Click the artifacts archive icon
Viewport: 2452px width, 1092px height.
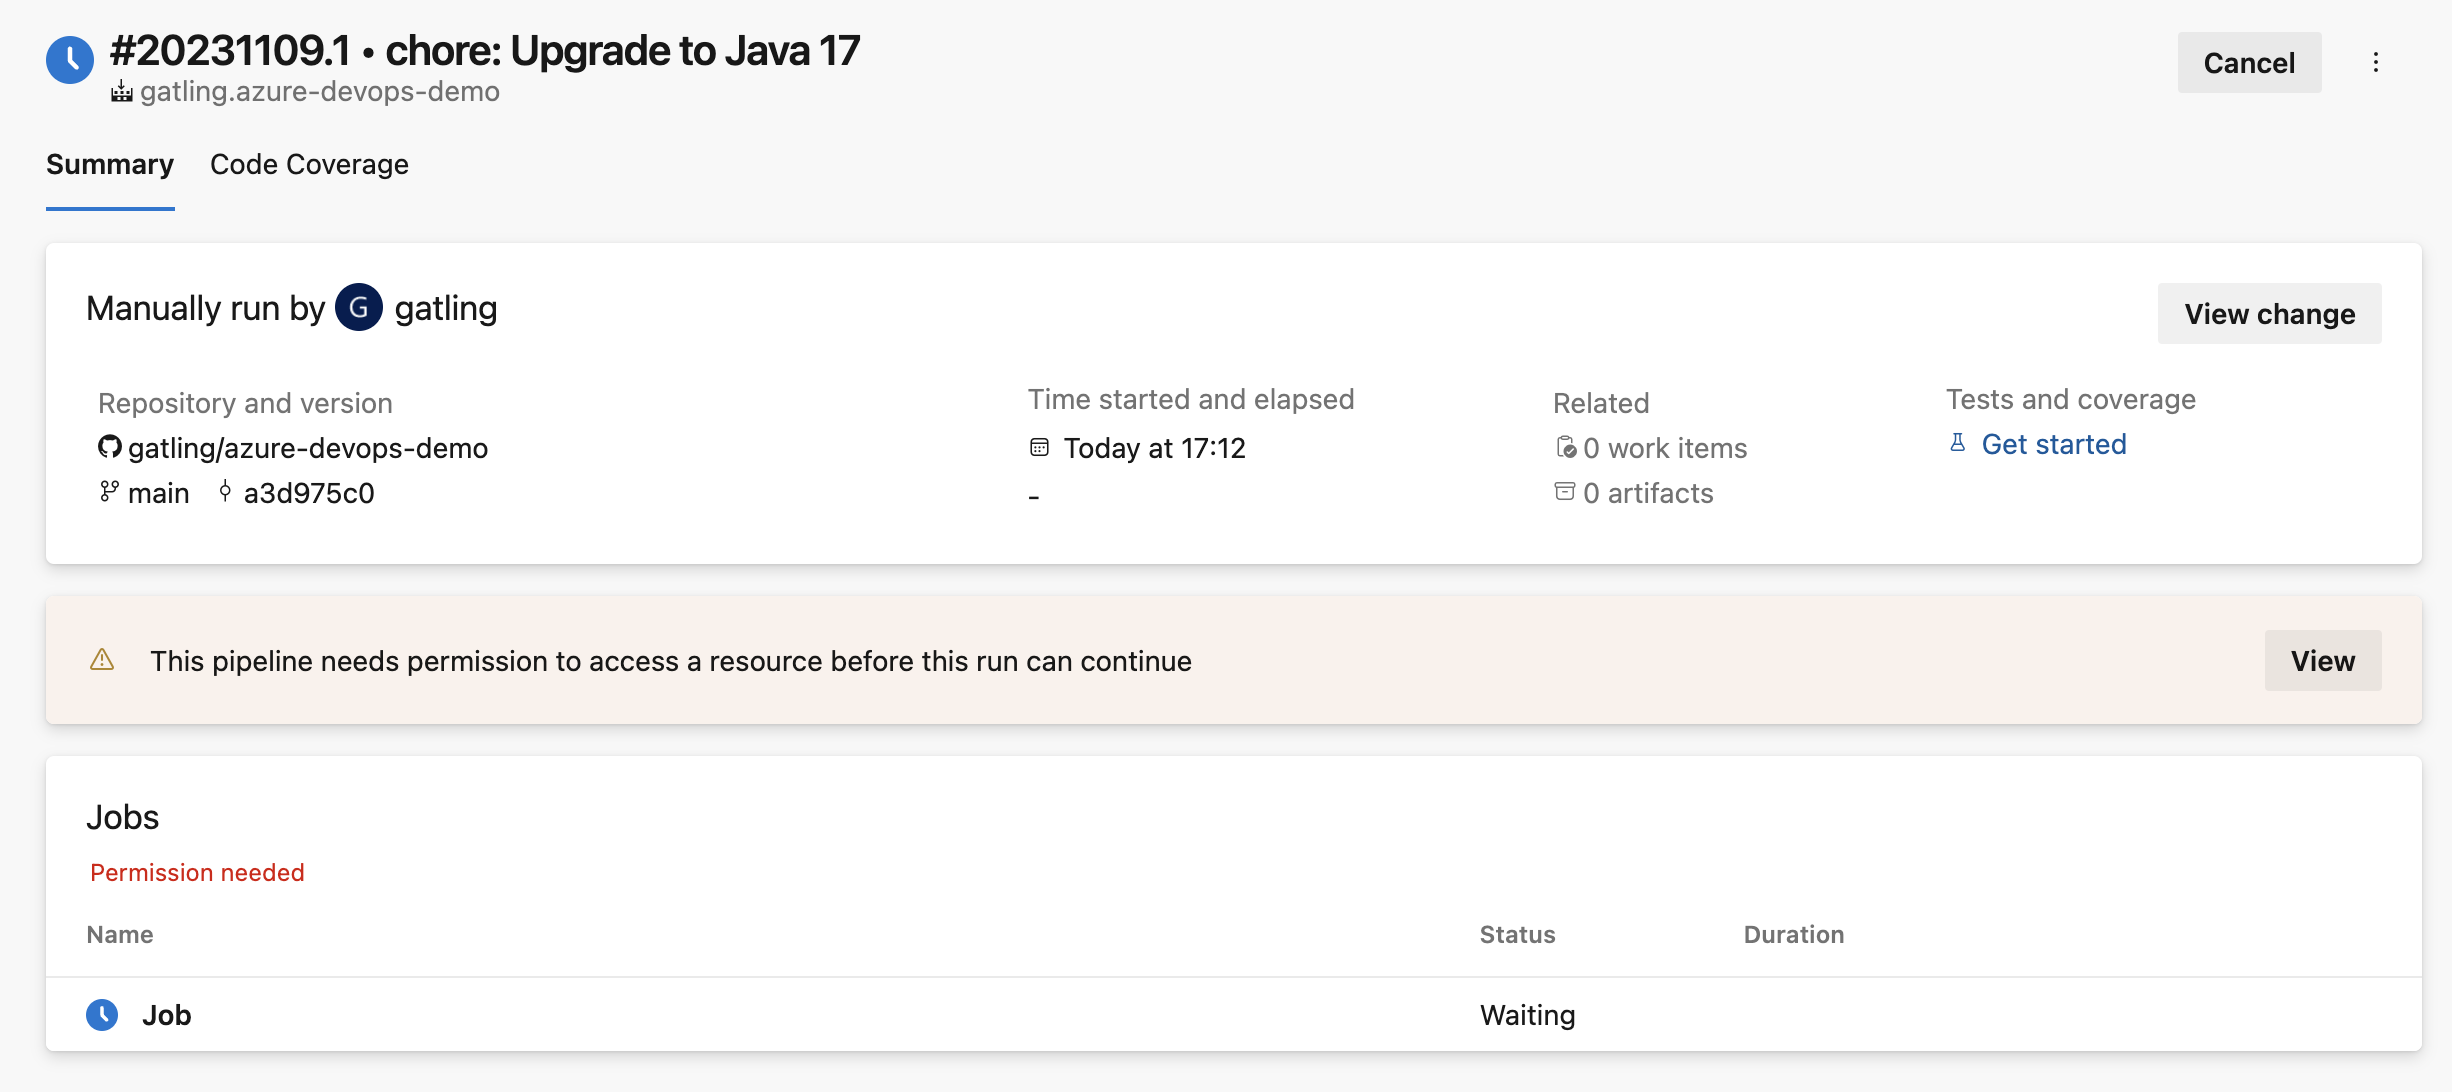(1565, 492)
